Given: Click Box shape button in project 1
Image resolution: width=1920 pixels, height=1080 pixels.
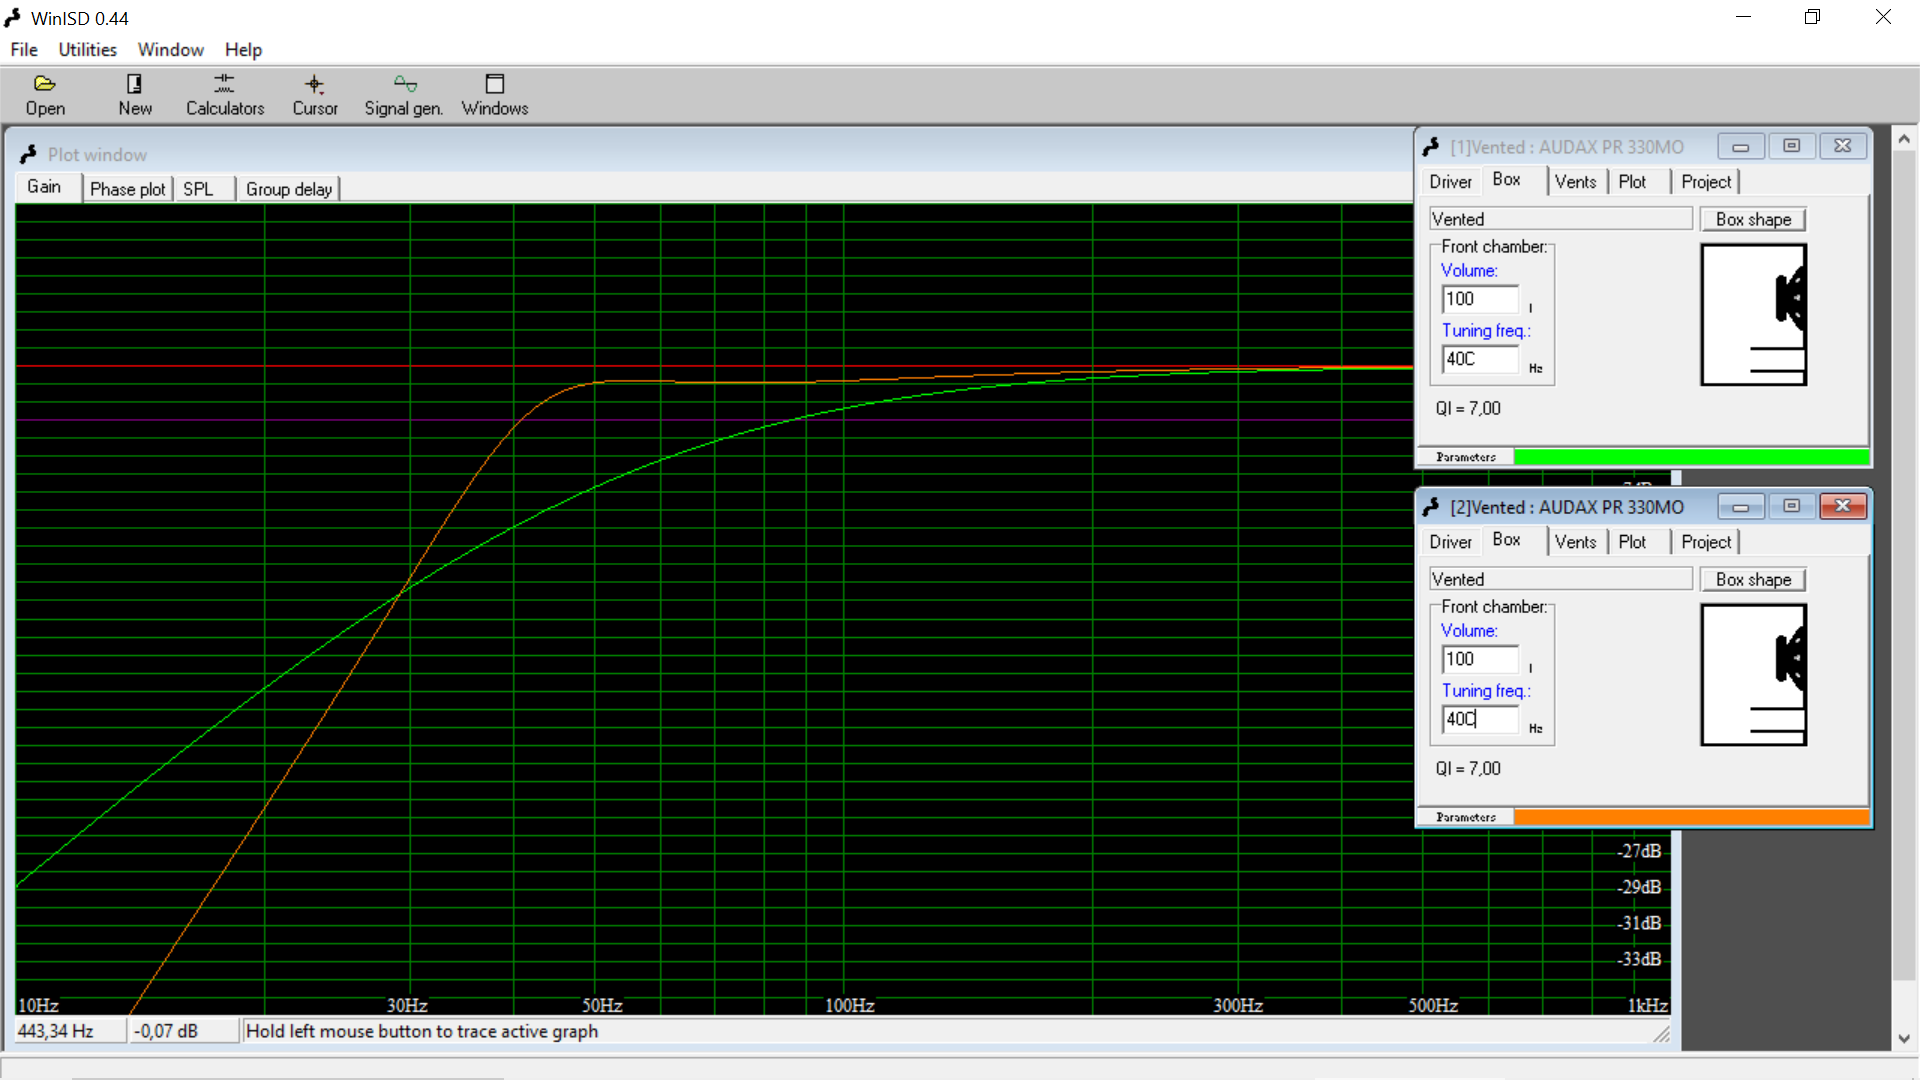Looking at the screenshot, I should pyautogui.click(x=1752, y=219).
